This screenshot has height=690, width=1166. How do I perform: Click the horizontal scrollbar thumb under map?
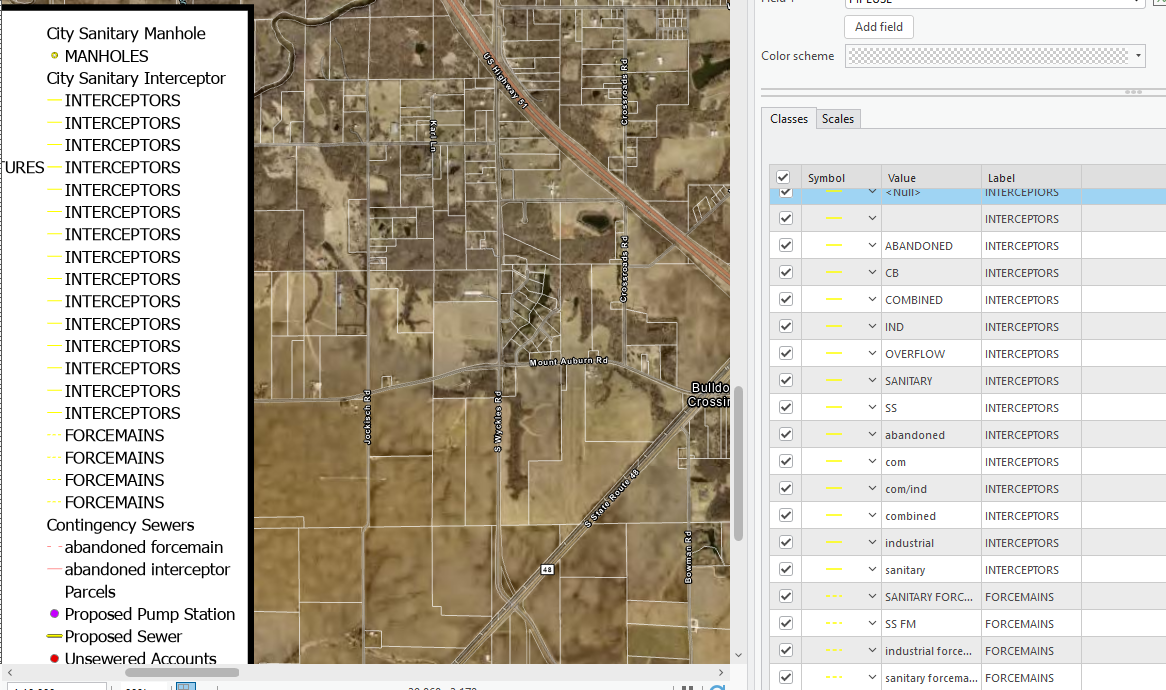pyautogui.click(x=182, y=672)
